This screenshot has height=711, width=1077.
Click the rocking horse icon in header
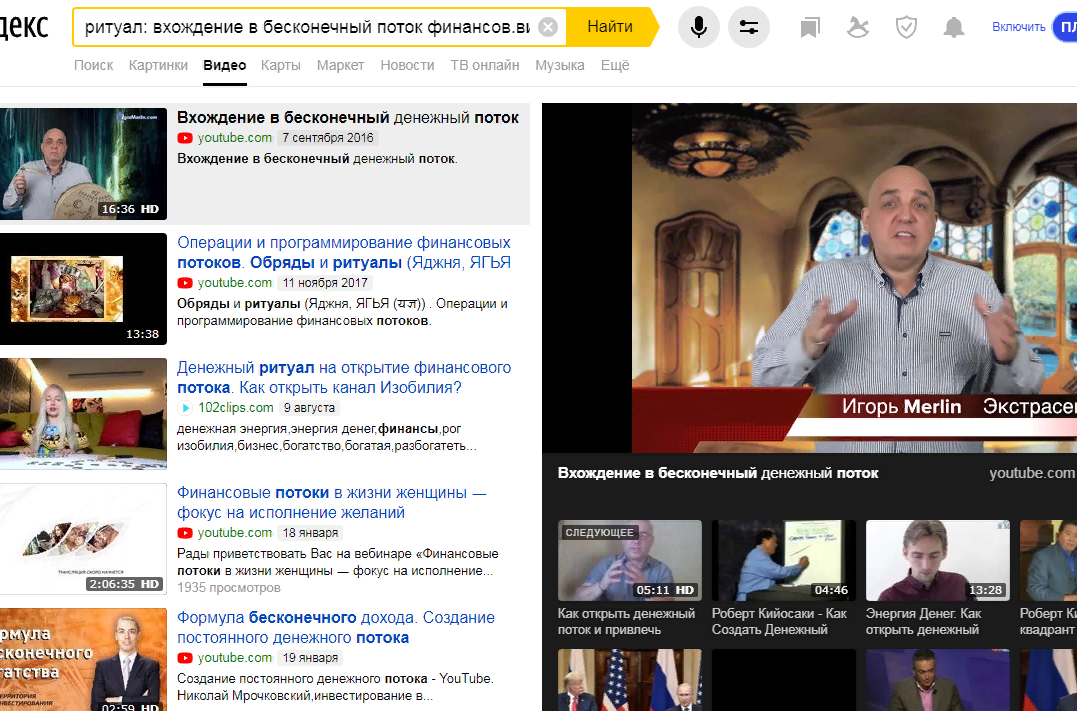pyautogui.click(x=857, y=27)
